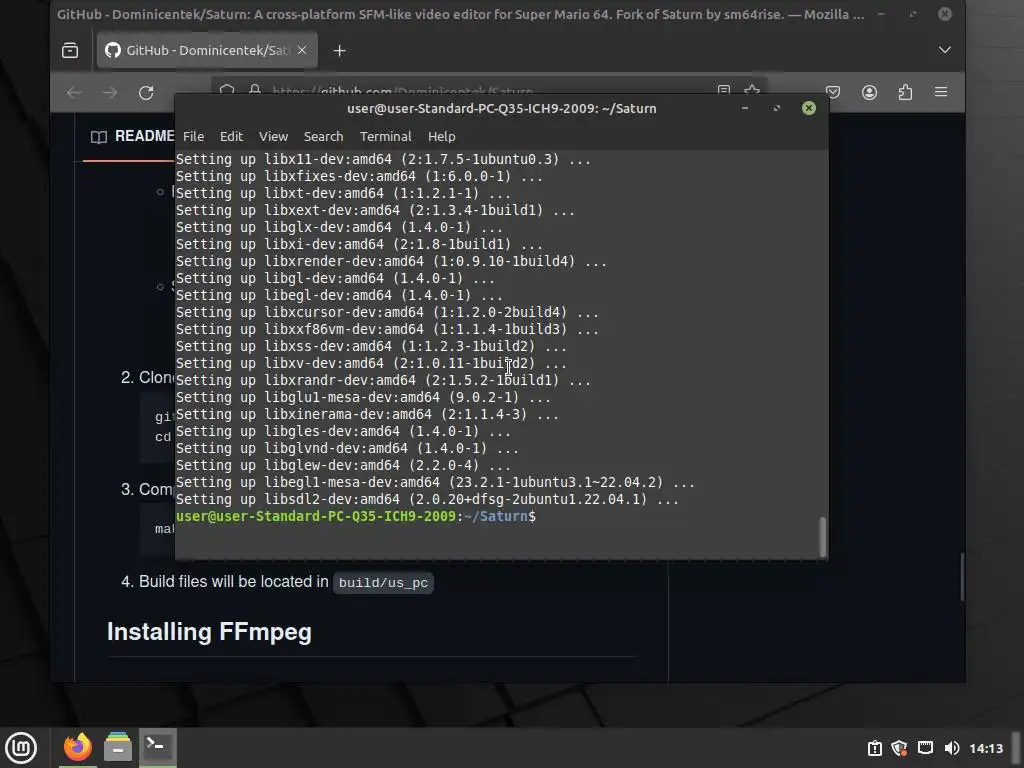
Task: Click the Firefox reload page icon
Action: tap(146, 93)
